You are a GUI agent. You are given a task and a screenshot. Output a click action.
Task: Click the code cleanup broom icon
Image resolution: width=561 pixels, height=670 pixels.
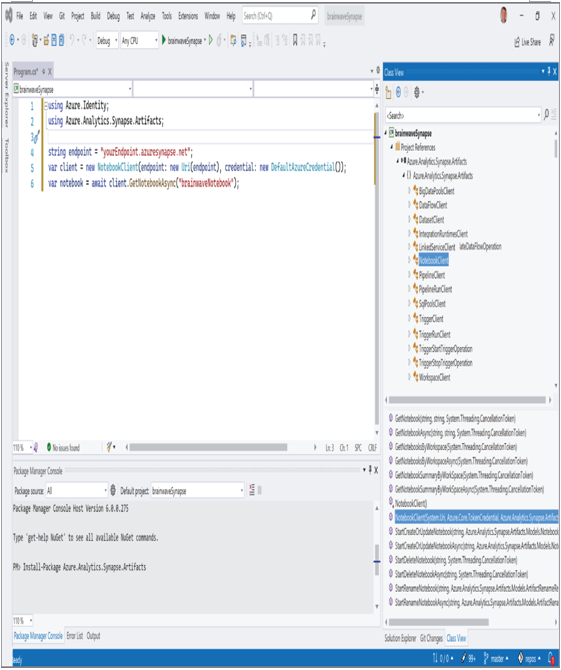[x=109, y=447]
